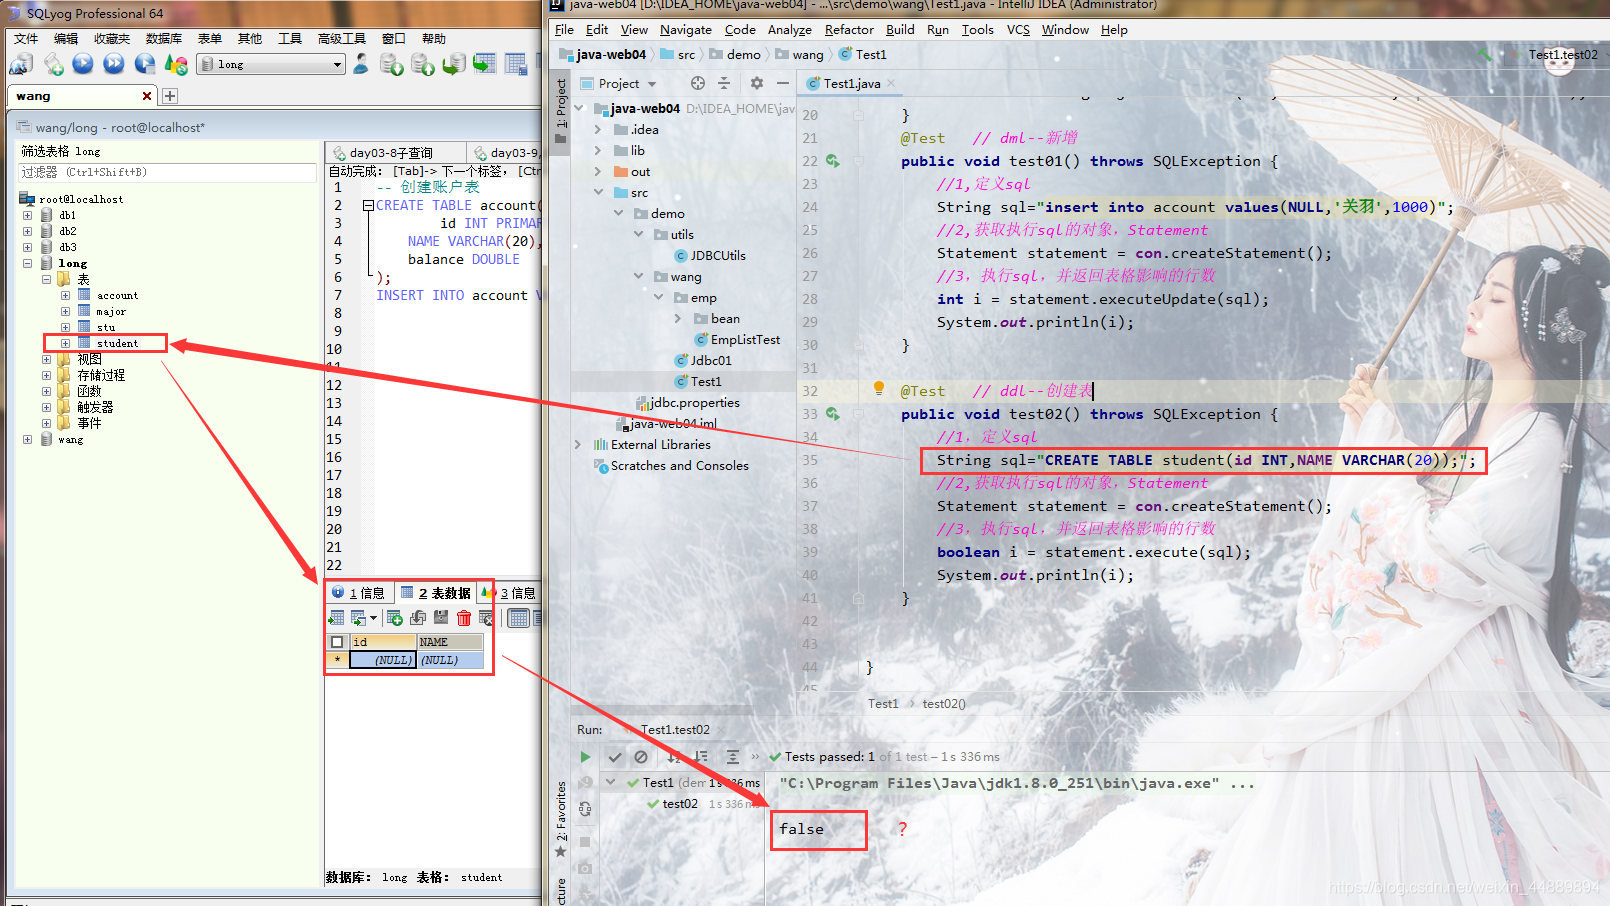Expand db1 database node
This screenshot has width=1610, height=906.
pos(28,215)
